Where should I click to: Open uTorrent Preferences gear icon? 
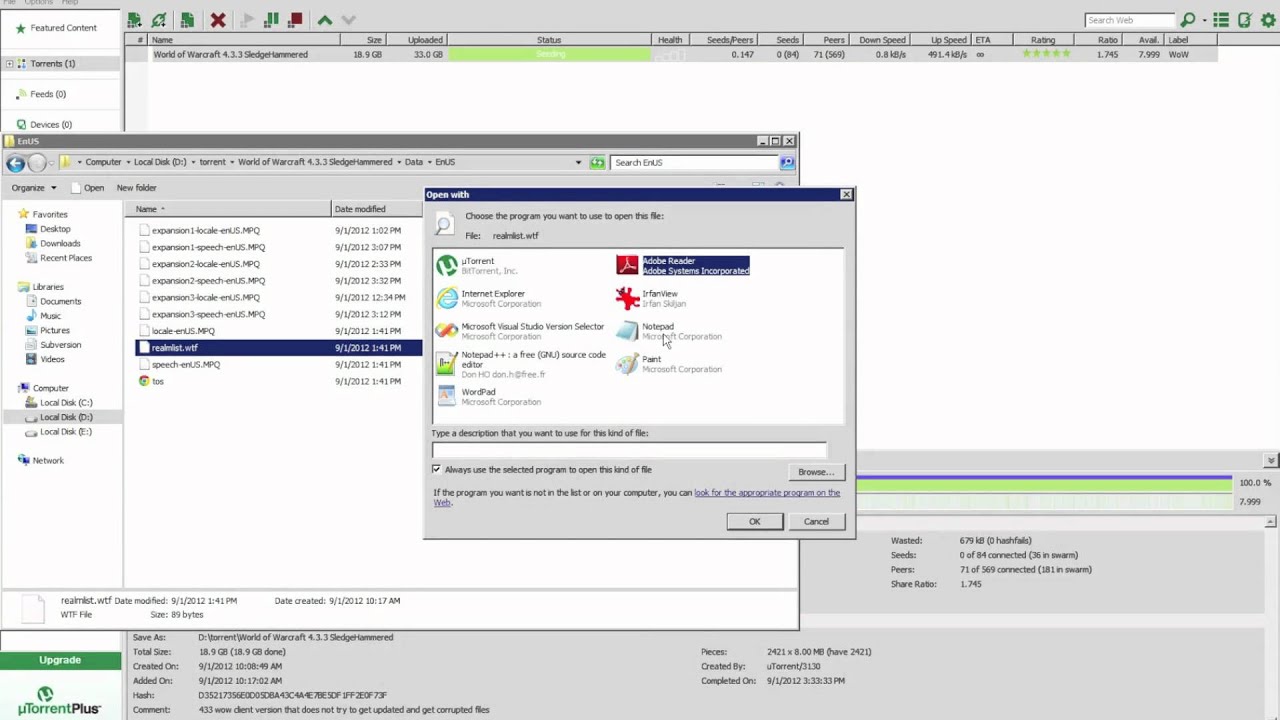click(1268, 20)
